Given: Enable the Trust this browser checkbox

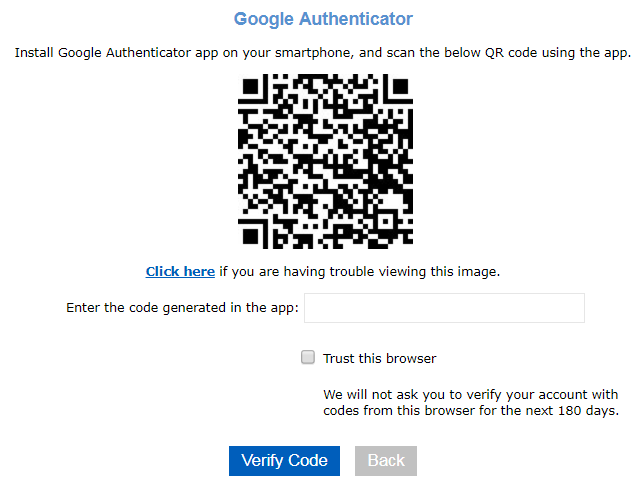Looking at the screenshot, I should point(308,357).
